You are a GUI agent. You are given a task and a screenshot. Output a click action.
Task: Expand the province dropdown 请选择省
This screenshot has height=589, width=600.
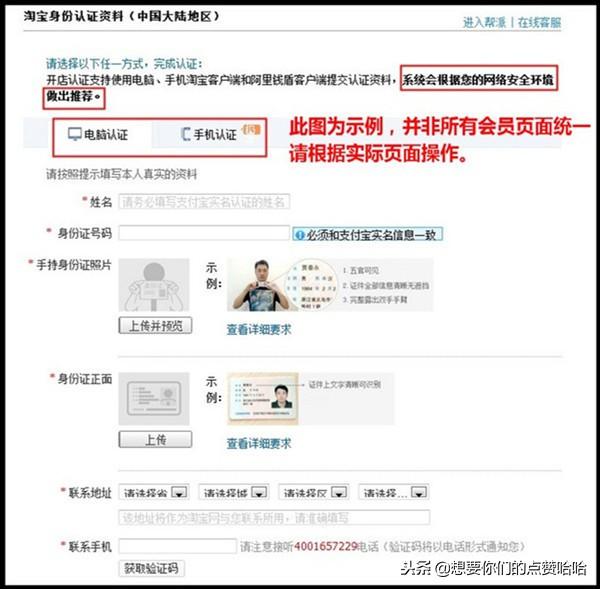pyautogui.click(x=154, y=492)
